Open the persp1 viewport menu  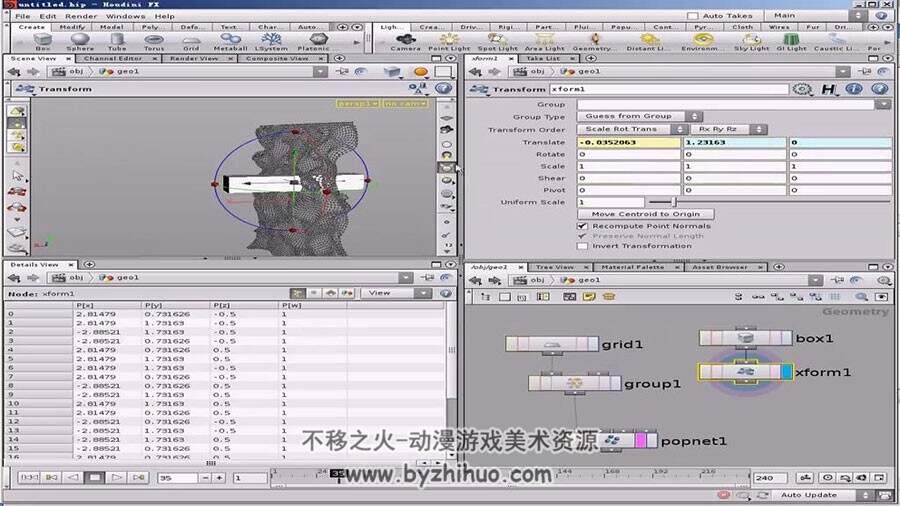coord(358,103)
